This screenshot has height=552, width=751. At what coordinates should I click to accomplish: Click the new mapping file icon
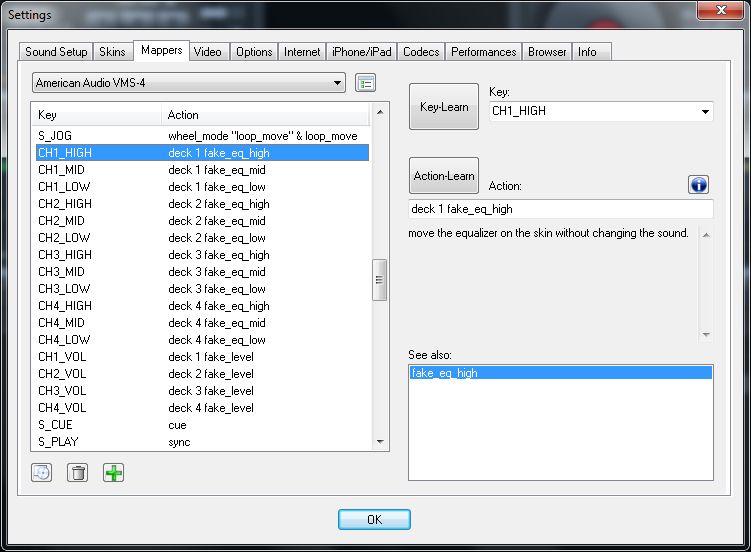pos(41,473)
